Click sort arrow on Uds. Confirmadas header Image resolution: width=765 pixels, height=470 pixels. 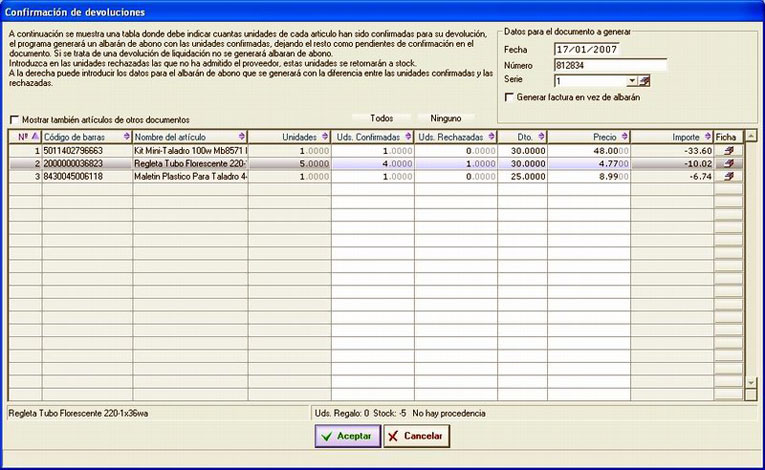coord(408,137)
